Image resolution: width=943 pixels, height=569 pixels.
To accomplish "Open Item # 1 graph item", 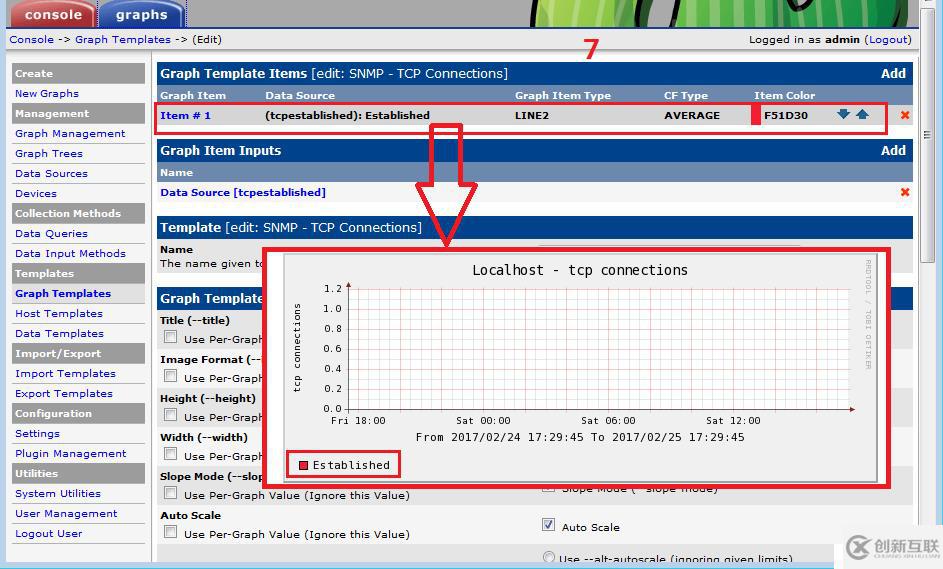I will tap(185, 115).
